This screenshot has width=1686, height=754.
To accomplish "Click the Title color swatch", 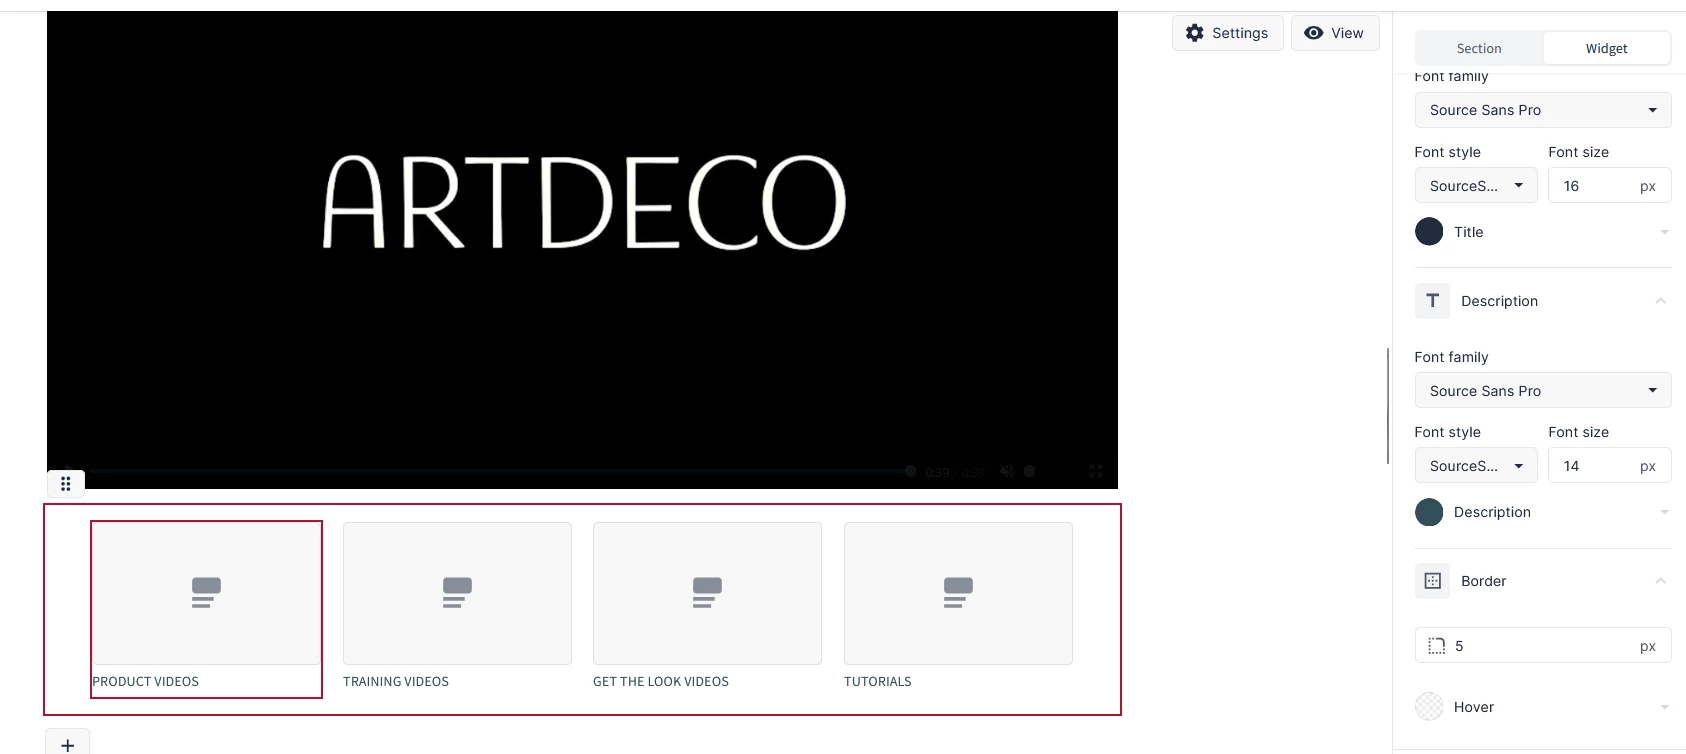I will coord(1429,232).
